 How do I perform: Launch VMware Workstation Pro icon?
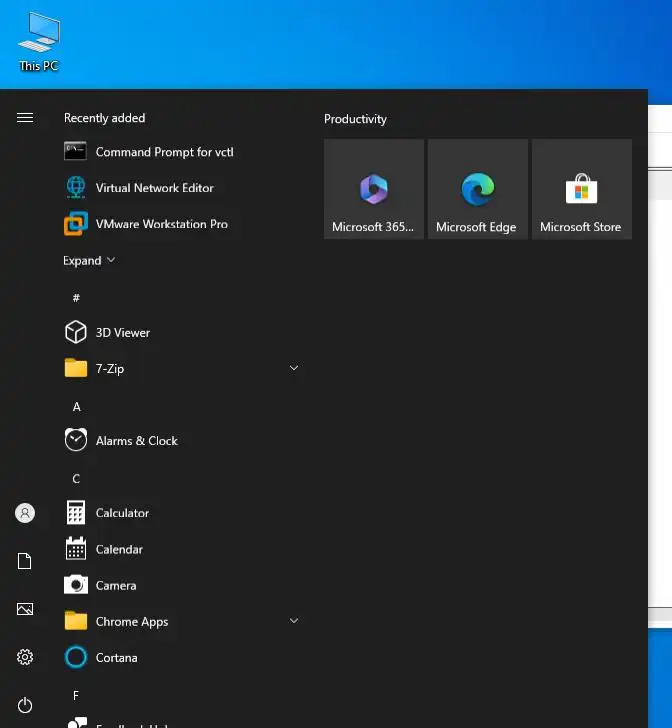coord(76,224)
